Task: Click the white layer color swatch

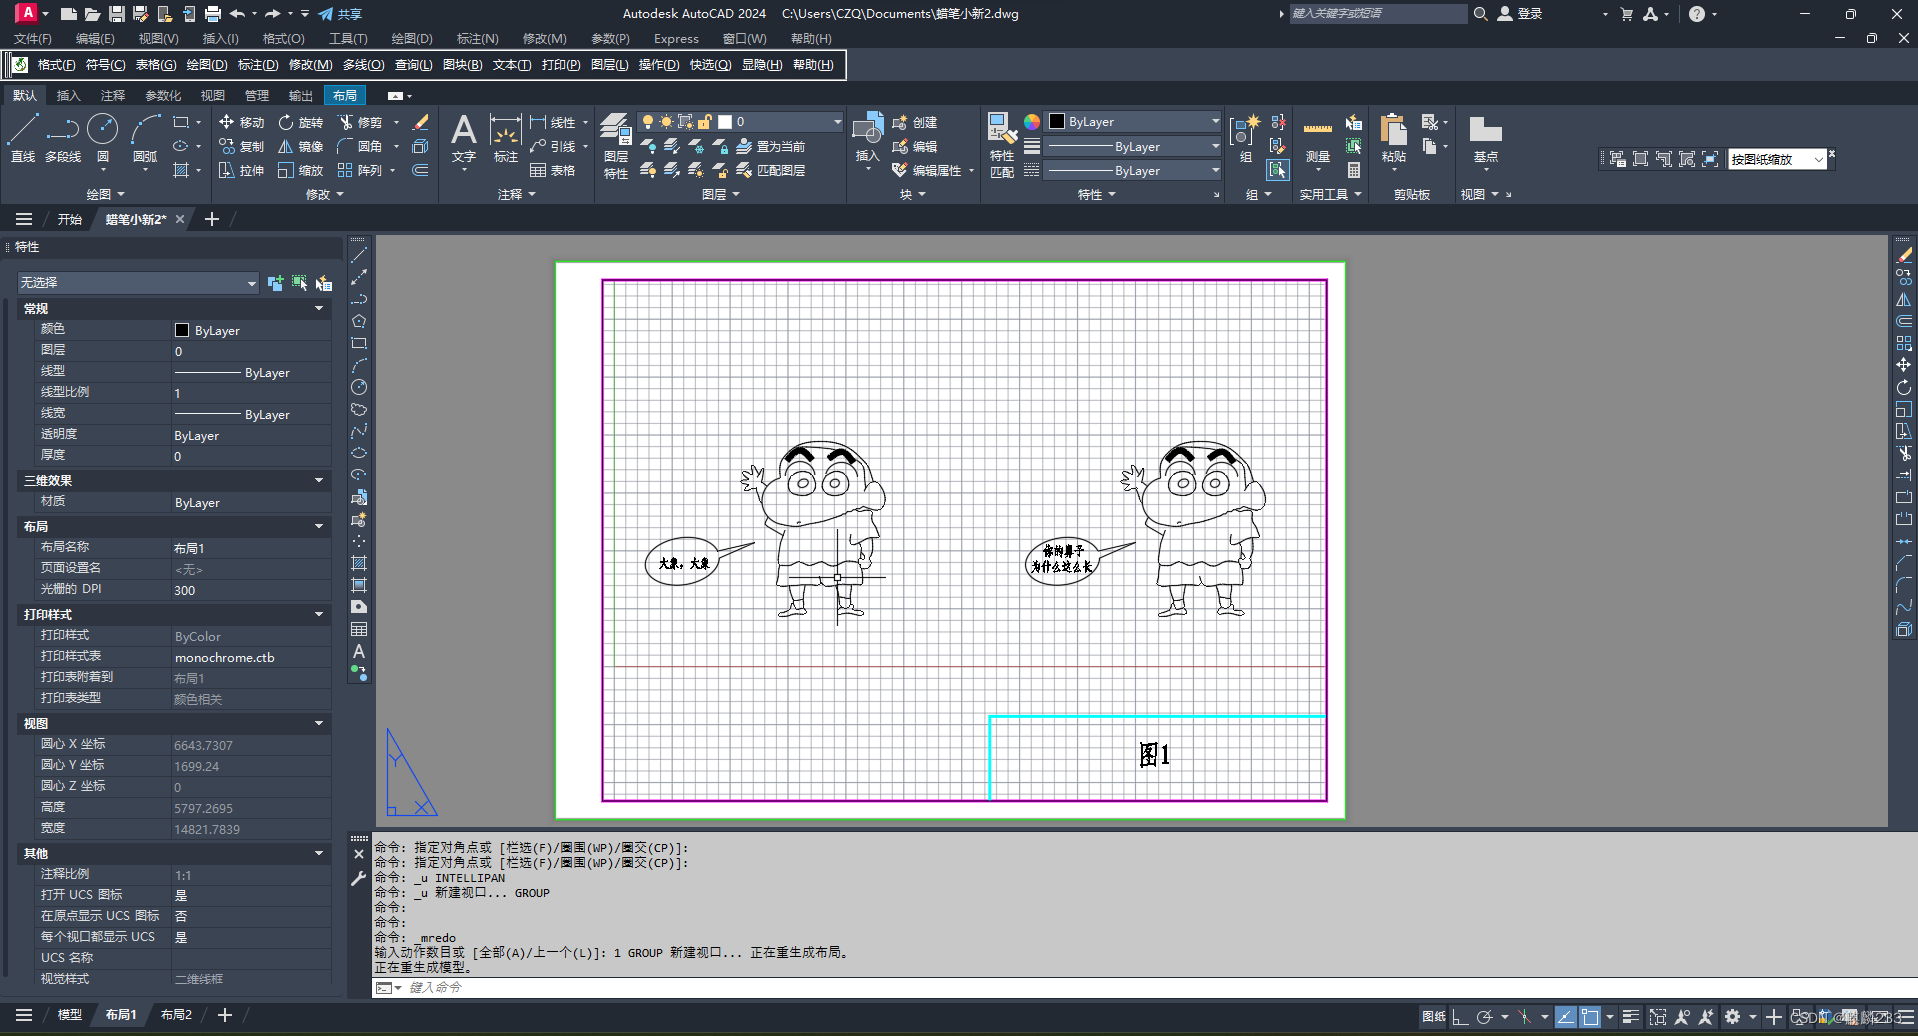Action: pyautogui.click(x=725, y=122)
